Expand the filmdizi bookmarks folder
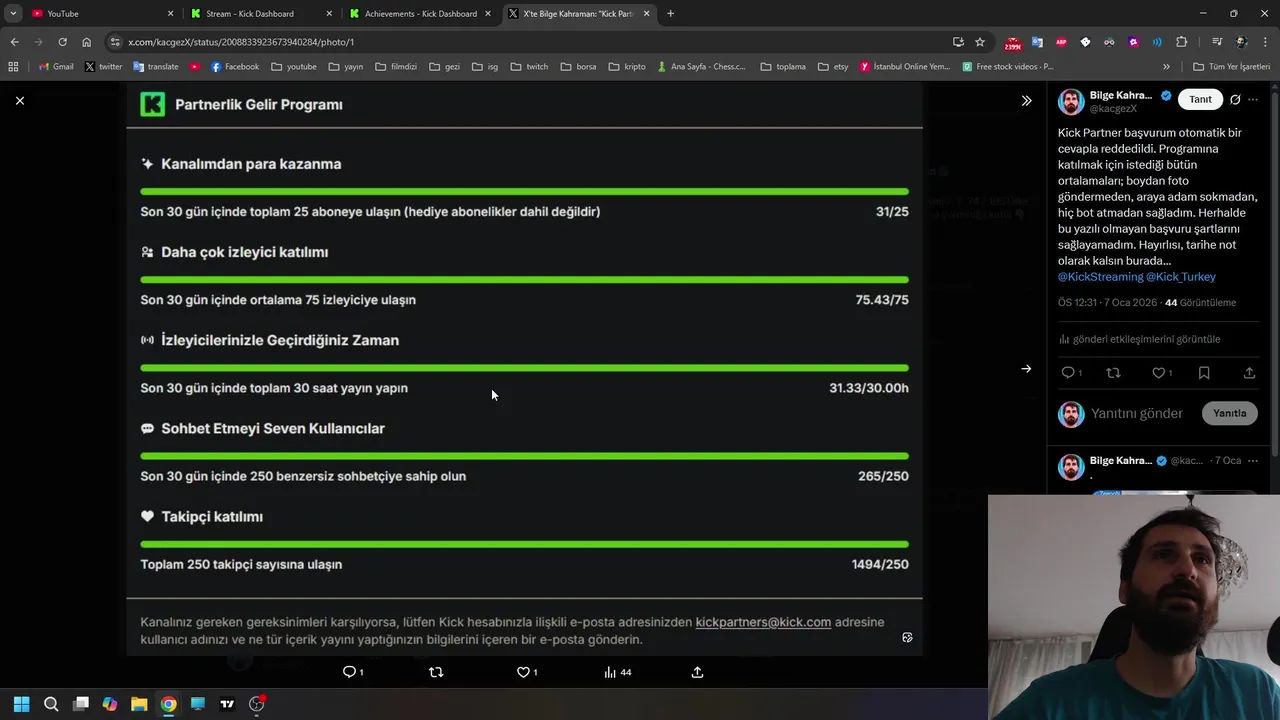1280x720 pixels. (x=396, y=67)
